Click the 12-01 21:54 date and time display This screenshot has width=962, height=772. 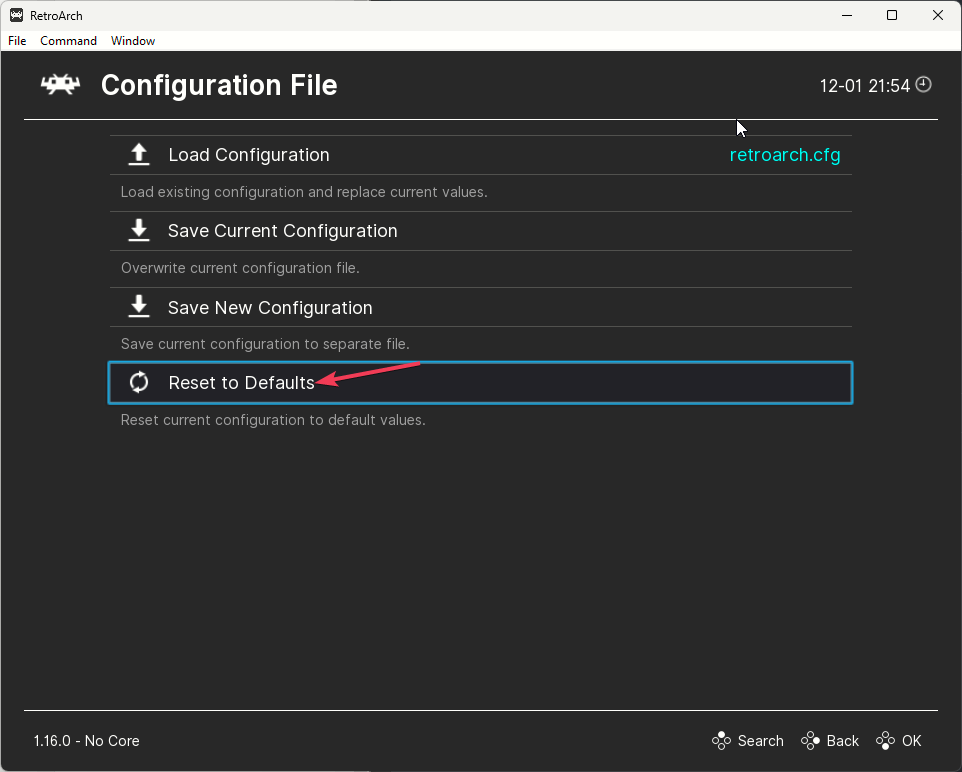pyautogui.click(x=865, y=86)
